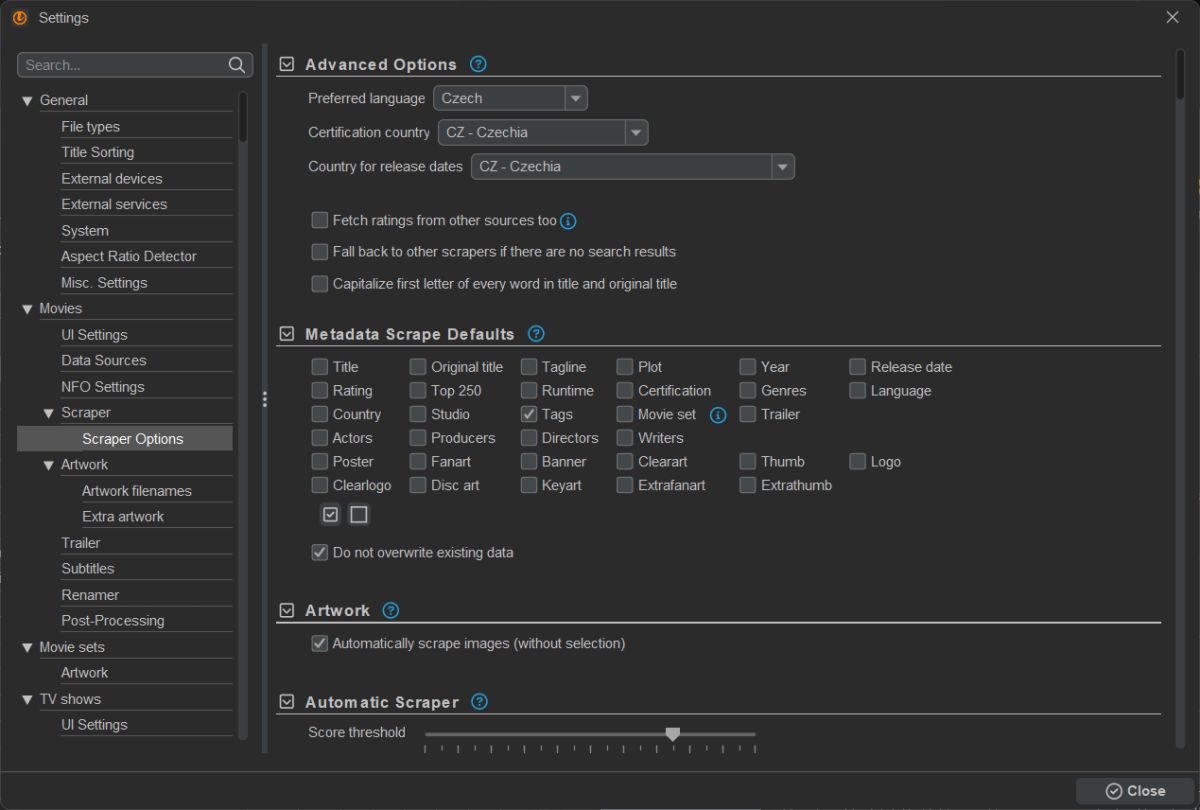The height and width of the screenshot is (810, 1200).
Task: Open the Certification country dropdown
Action: [635, 132]
